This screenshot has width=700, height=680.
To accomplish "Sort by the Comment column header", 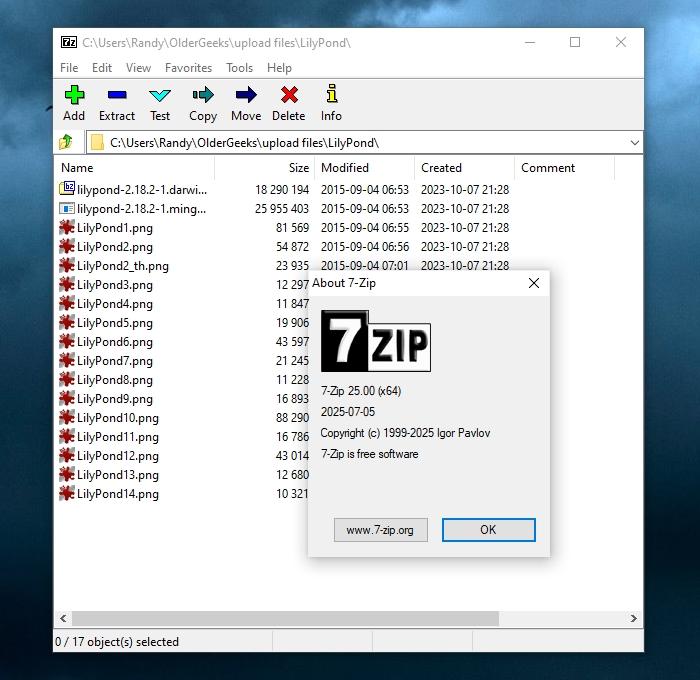I will coord(565,168).
